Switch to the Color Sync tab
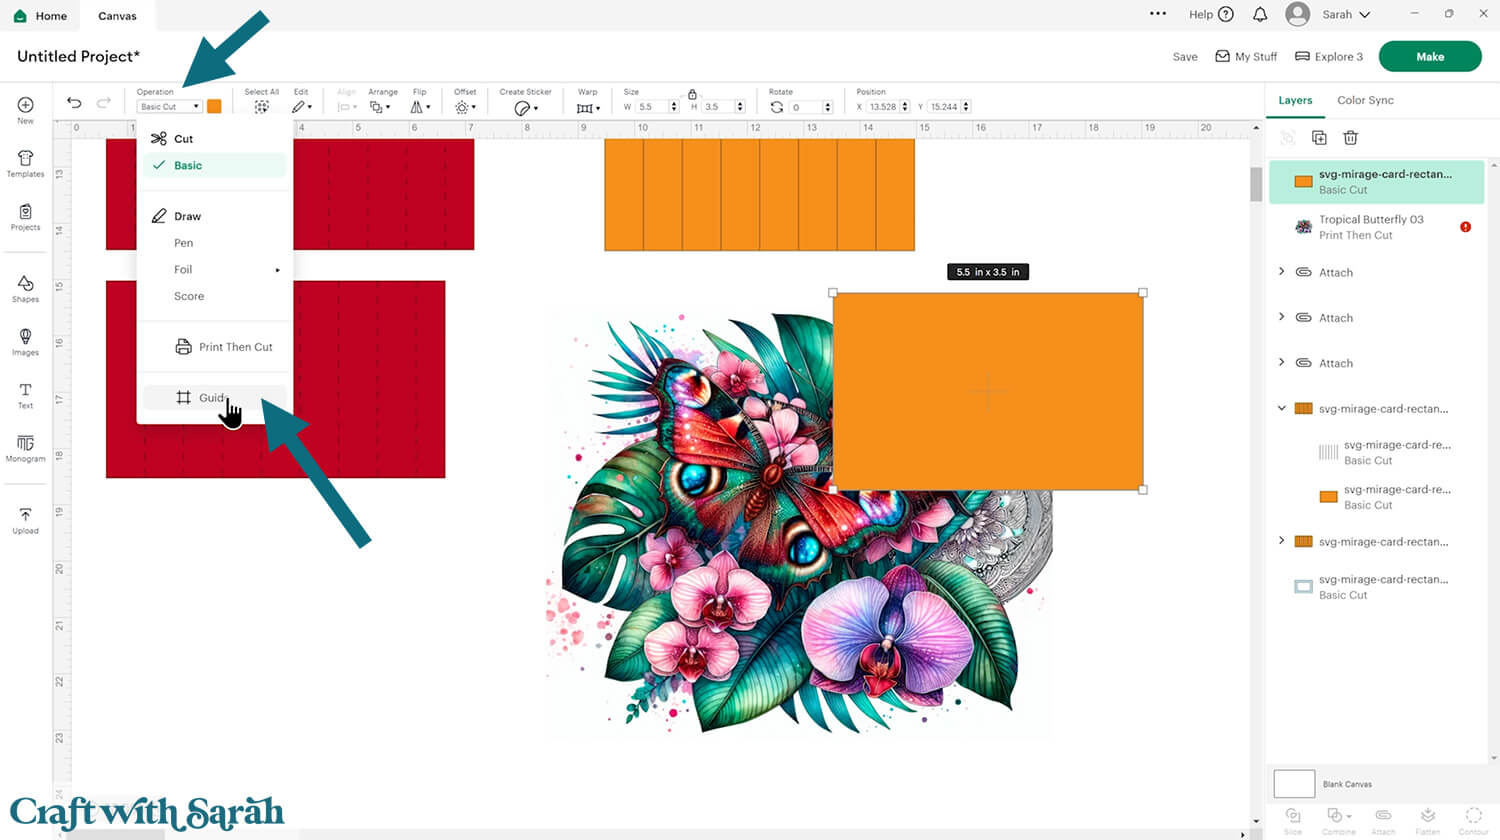 pos(1365,100)
